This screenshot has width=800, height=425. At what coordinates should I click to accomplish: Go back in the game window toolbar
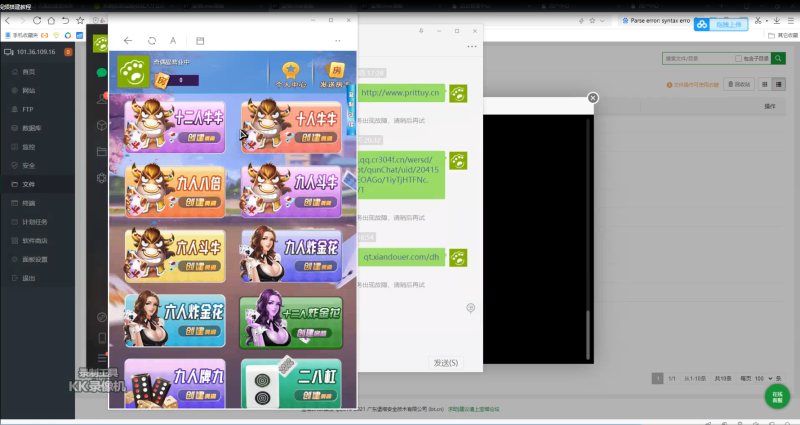[128, 41]
